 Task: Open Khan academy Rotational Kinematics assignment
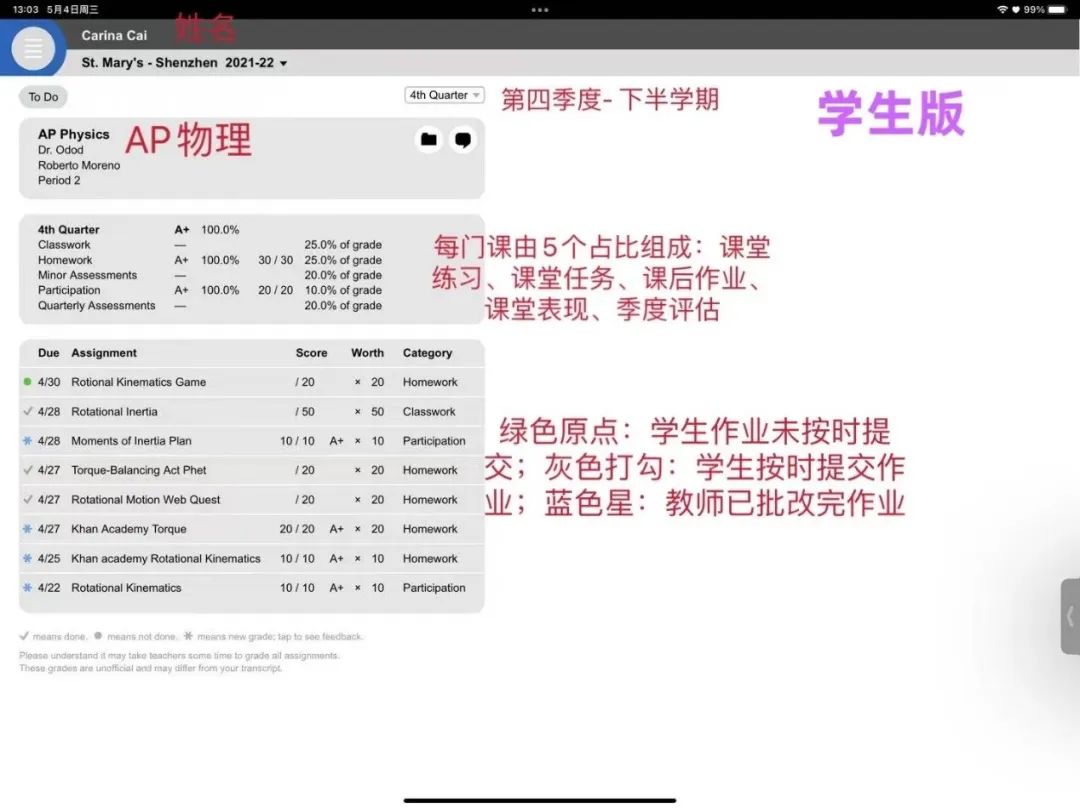[251, 558]
